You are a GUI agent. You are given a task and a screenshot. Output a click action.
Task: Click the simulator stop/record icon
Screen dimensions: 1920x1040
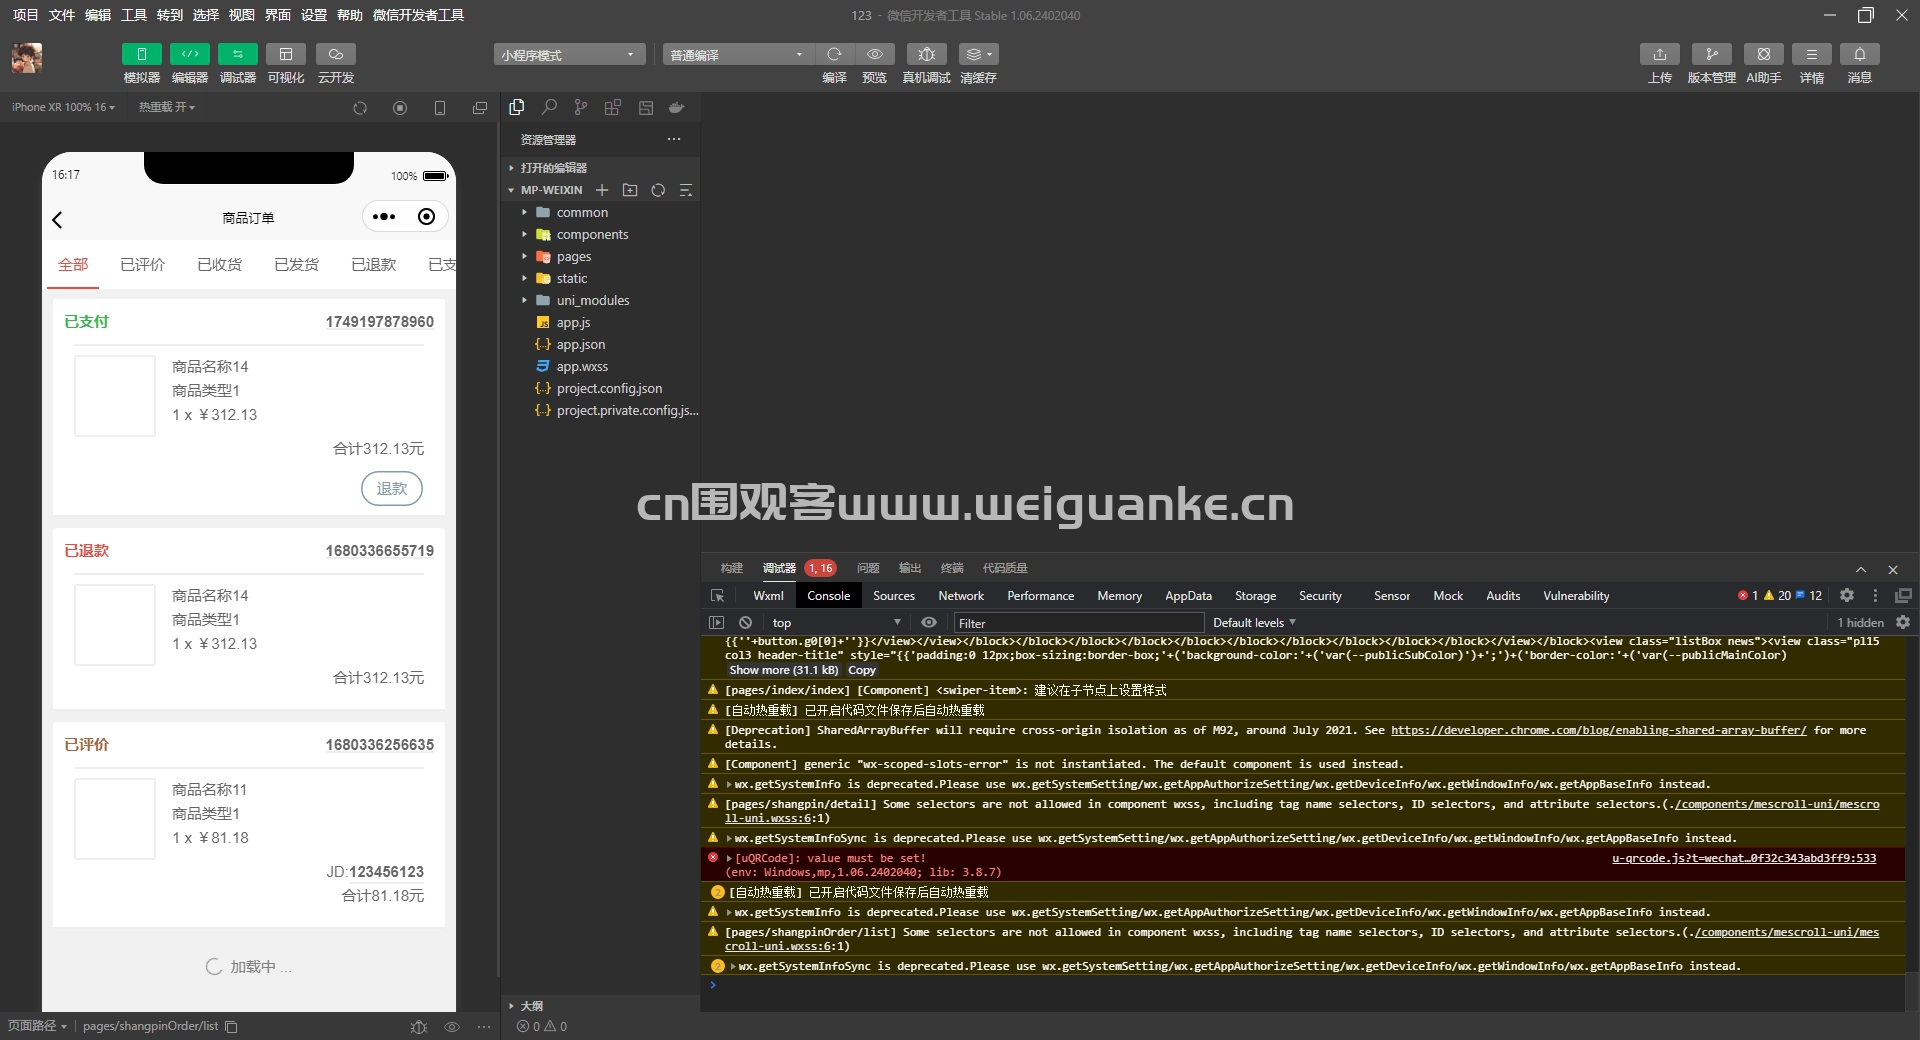[400, 108]
